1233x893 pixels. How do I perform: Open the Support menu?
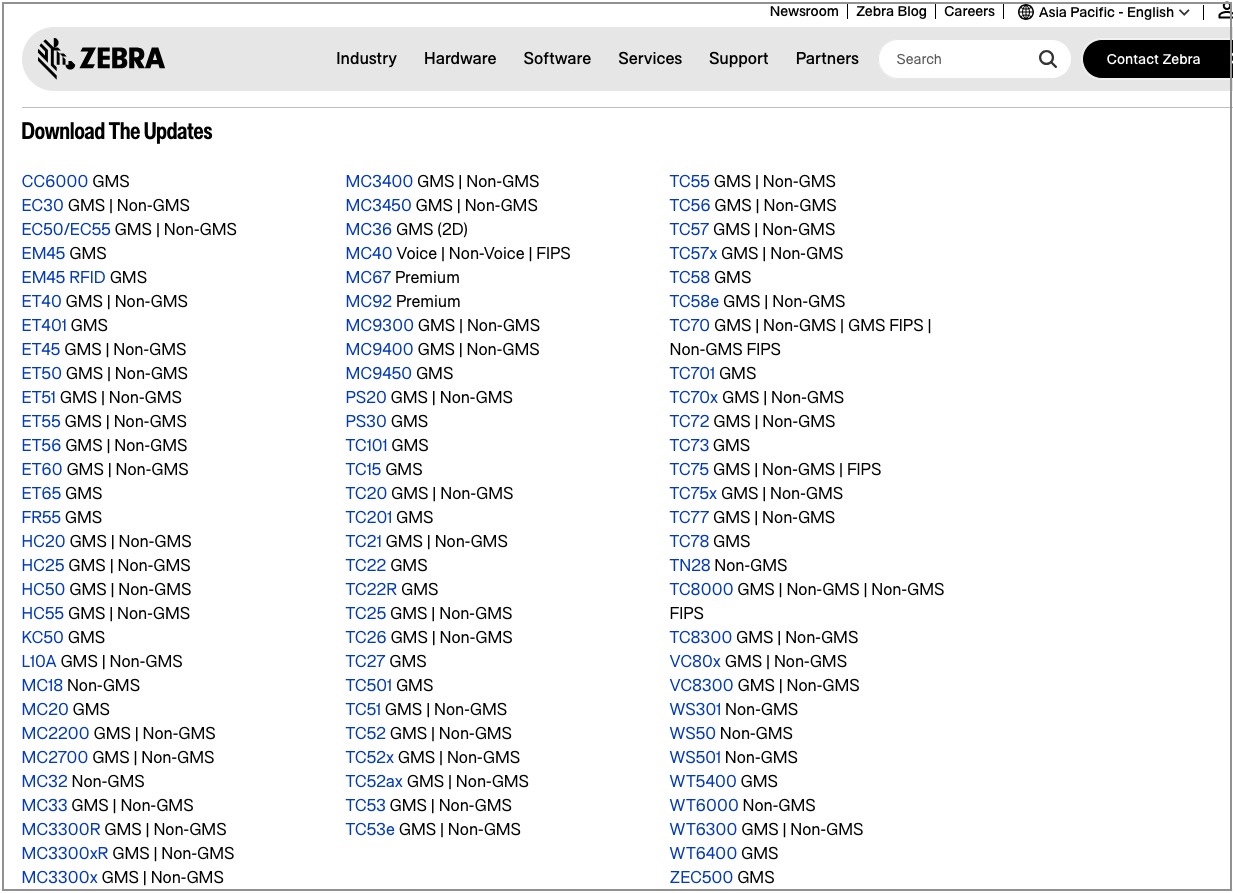pyautogui.click(x=739, y=59)
